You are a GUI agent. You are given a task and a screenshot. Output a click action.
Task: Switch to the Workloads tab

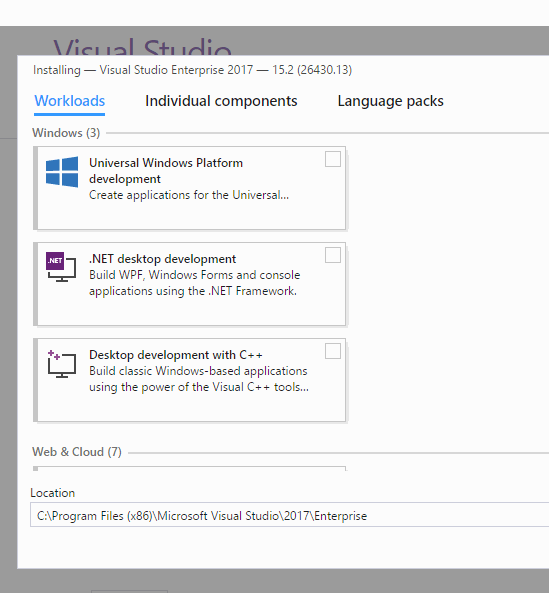point(70,101)
